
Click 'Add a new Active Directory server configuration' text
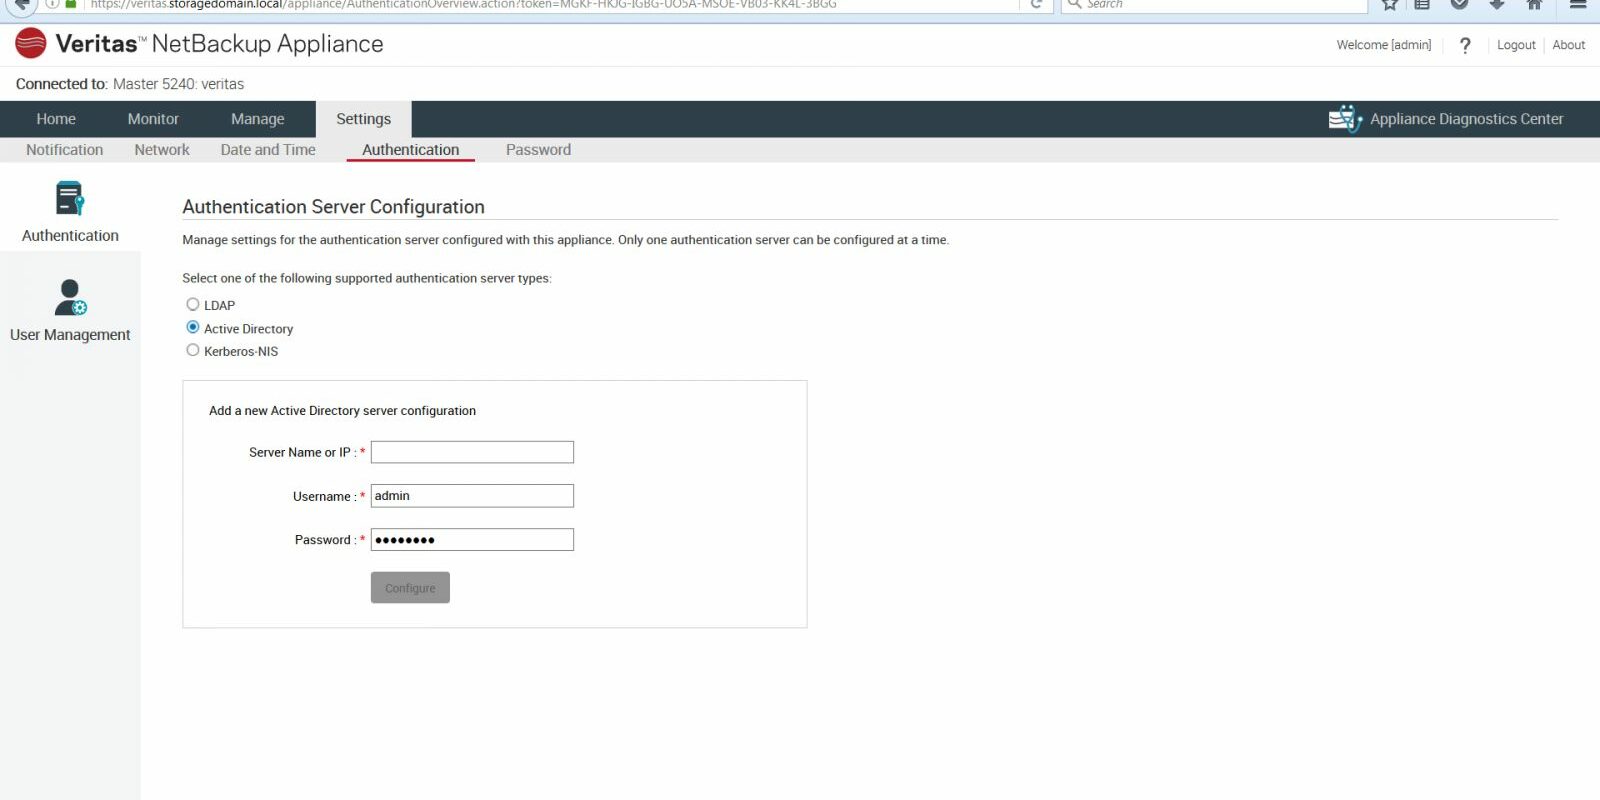coord(342,411)
